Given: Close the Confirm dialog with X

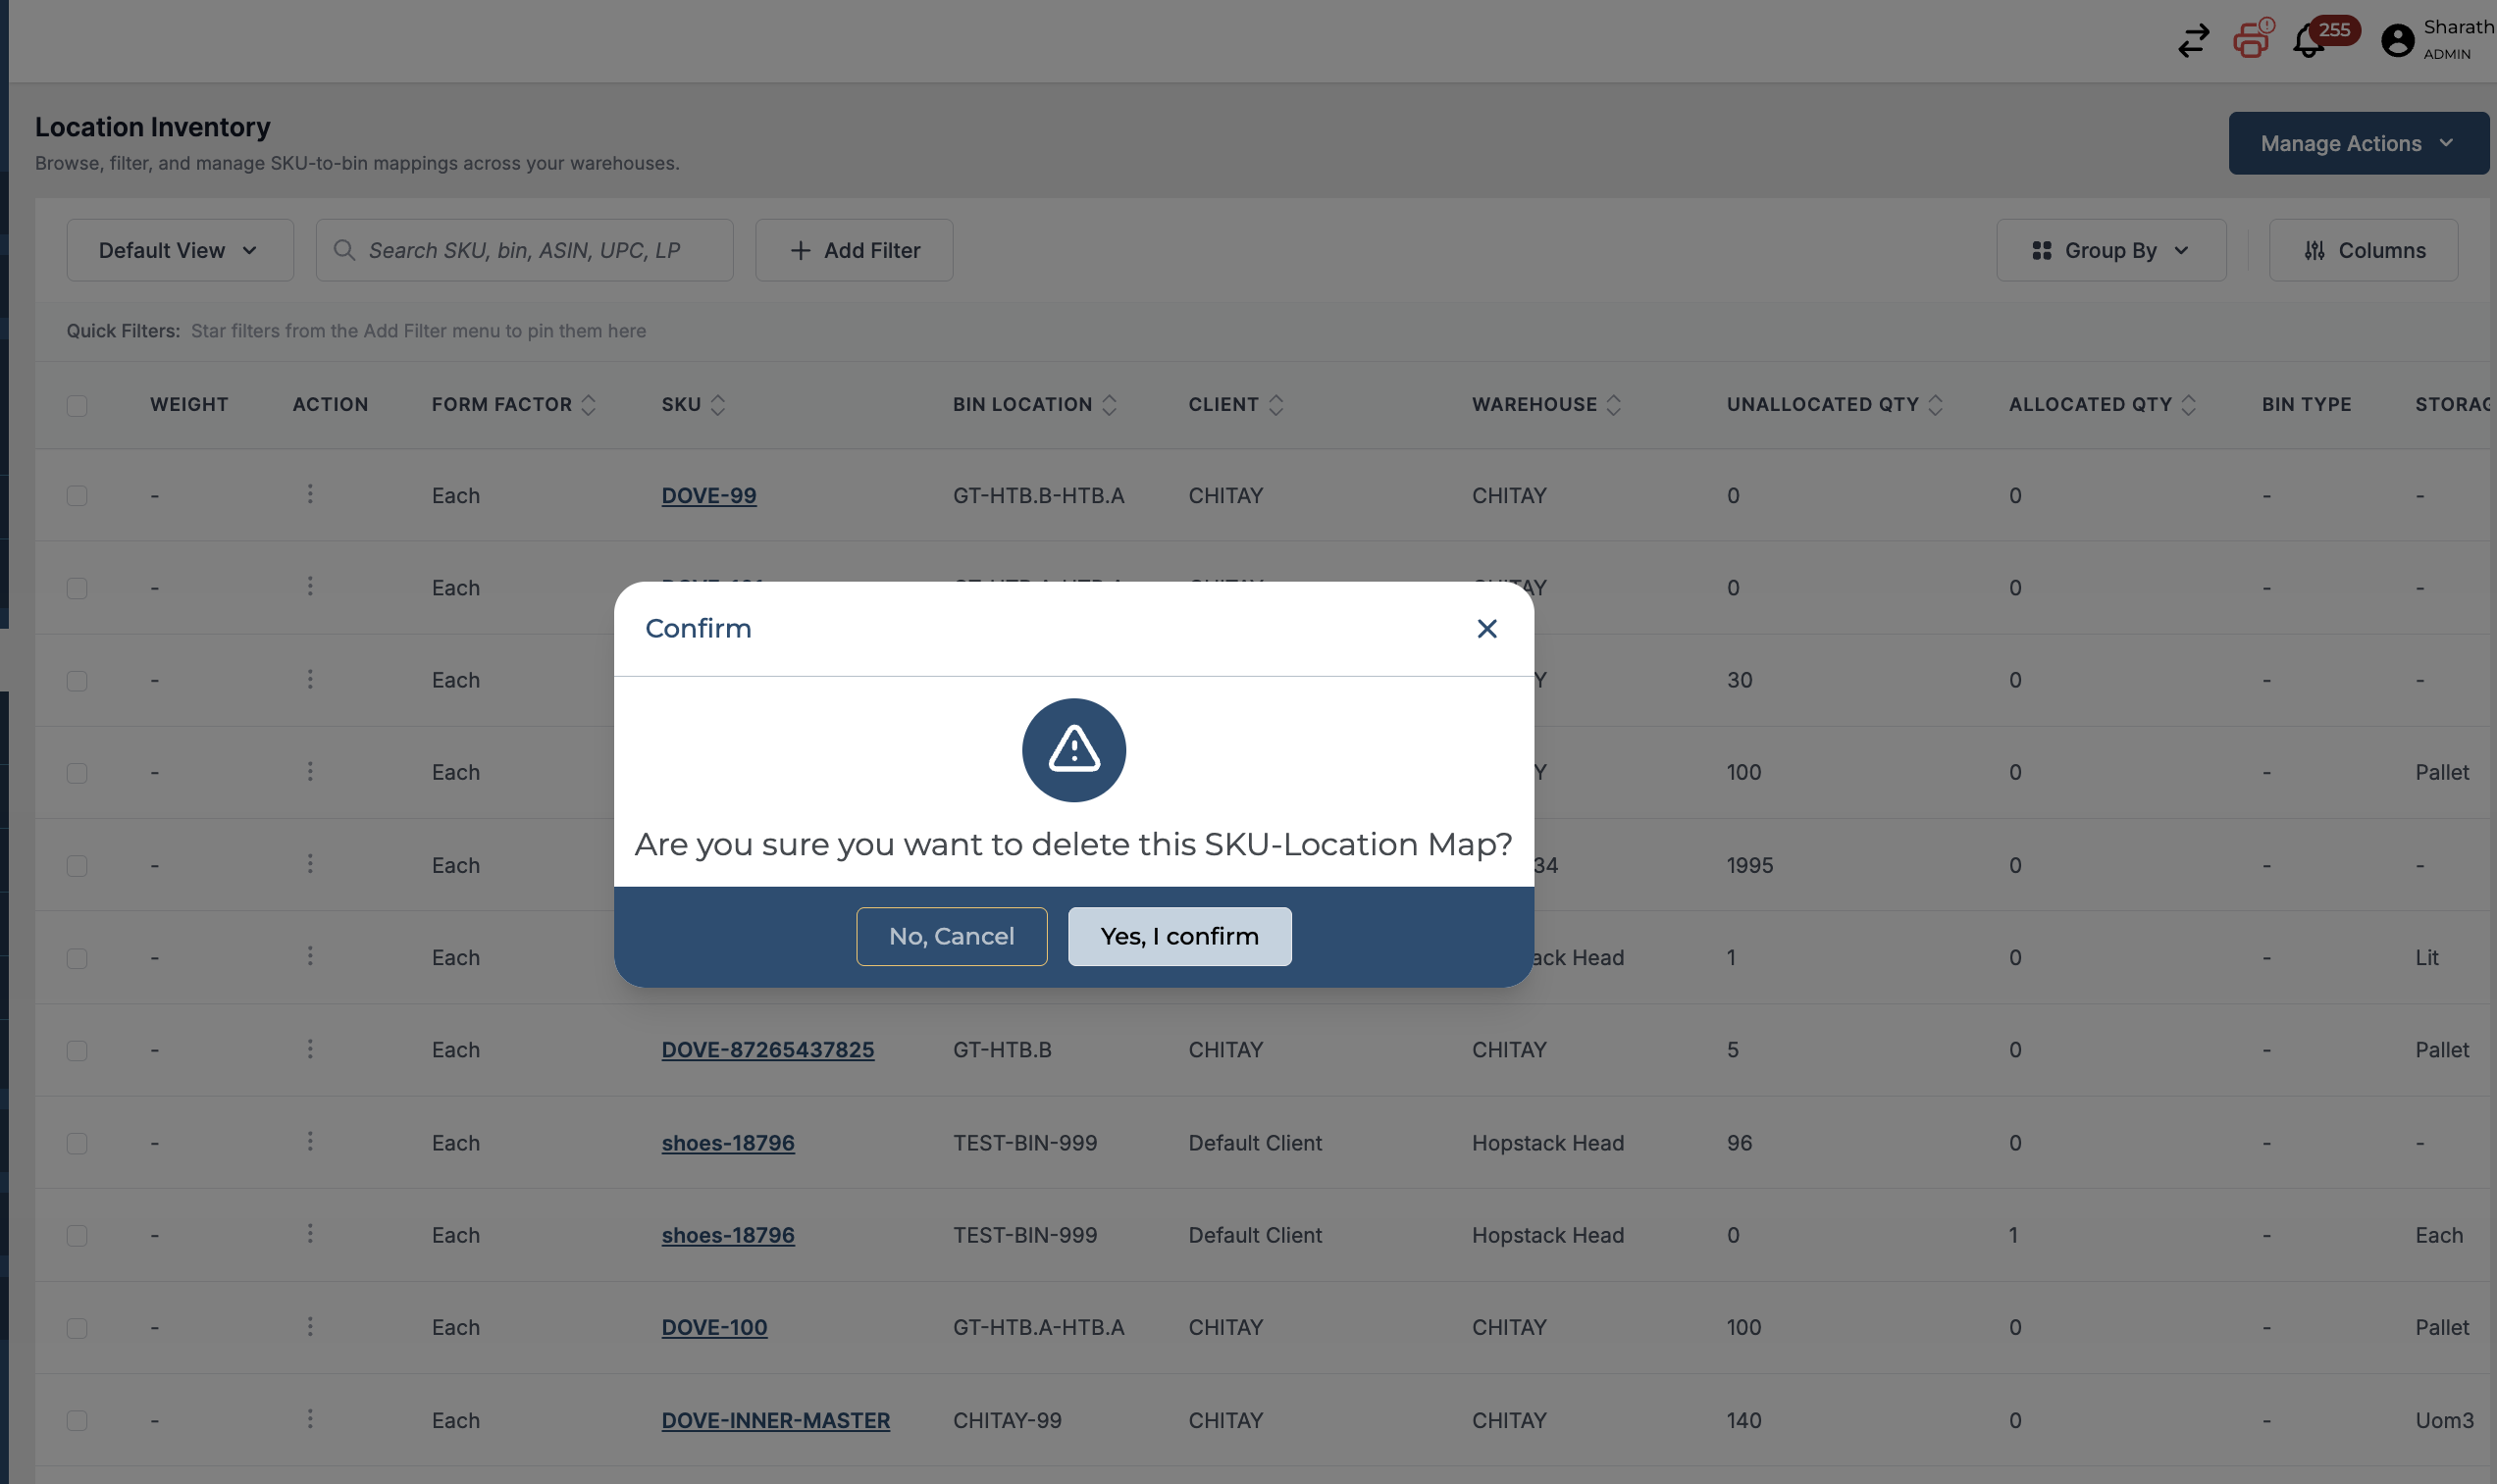Looking at the screenshot, I should coord(1486,628).
